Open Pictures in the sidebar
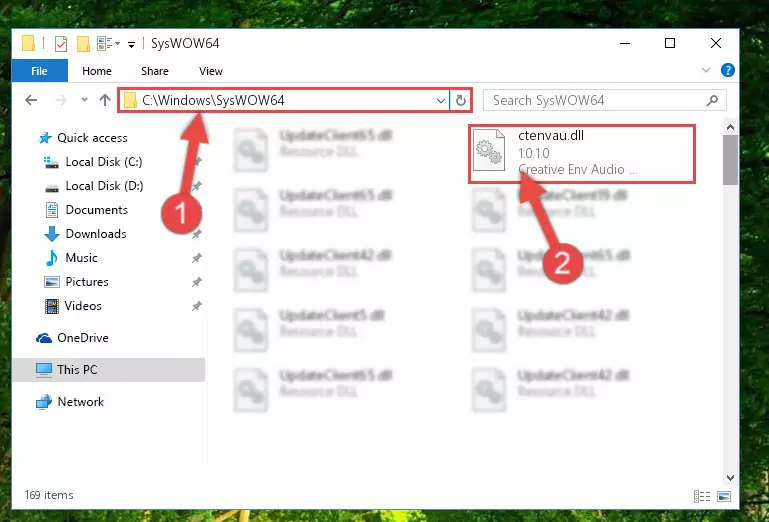 [x=87, y=282]
